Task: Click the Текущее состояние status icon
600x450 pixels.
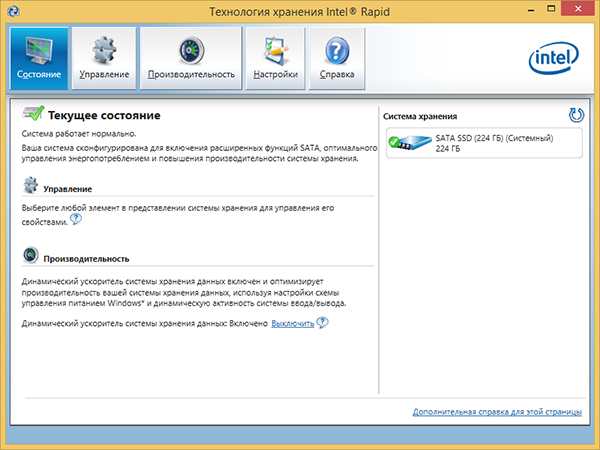Action: point(33,114)
